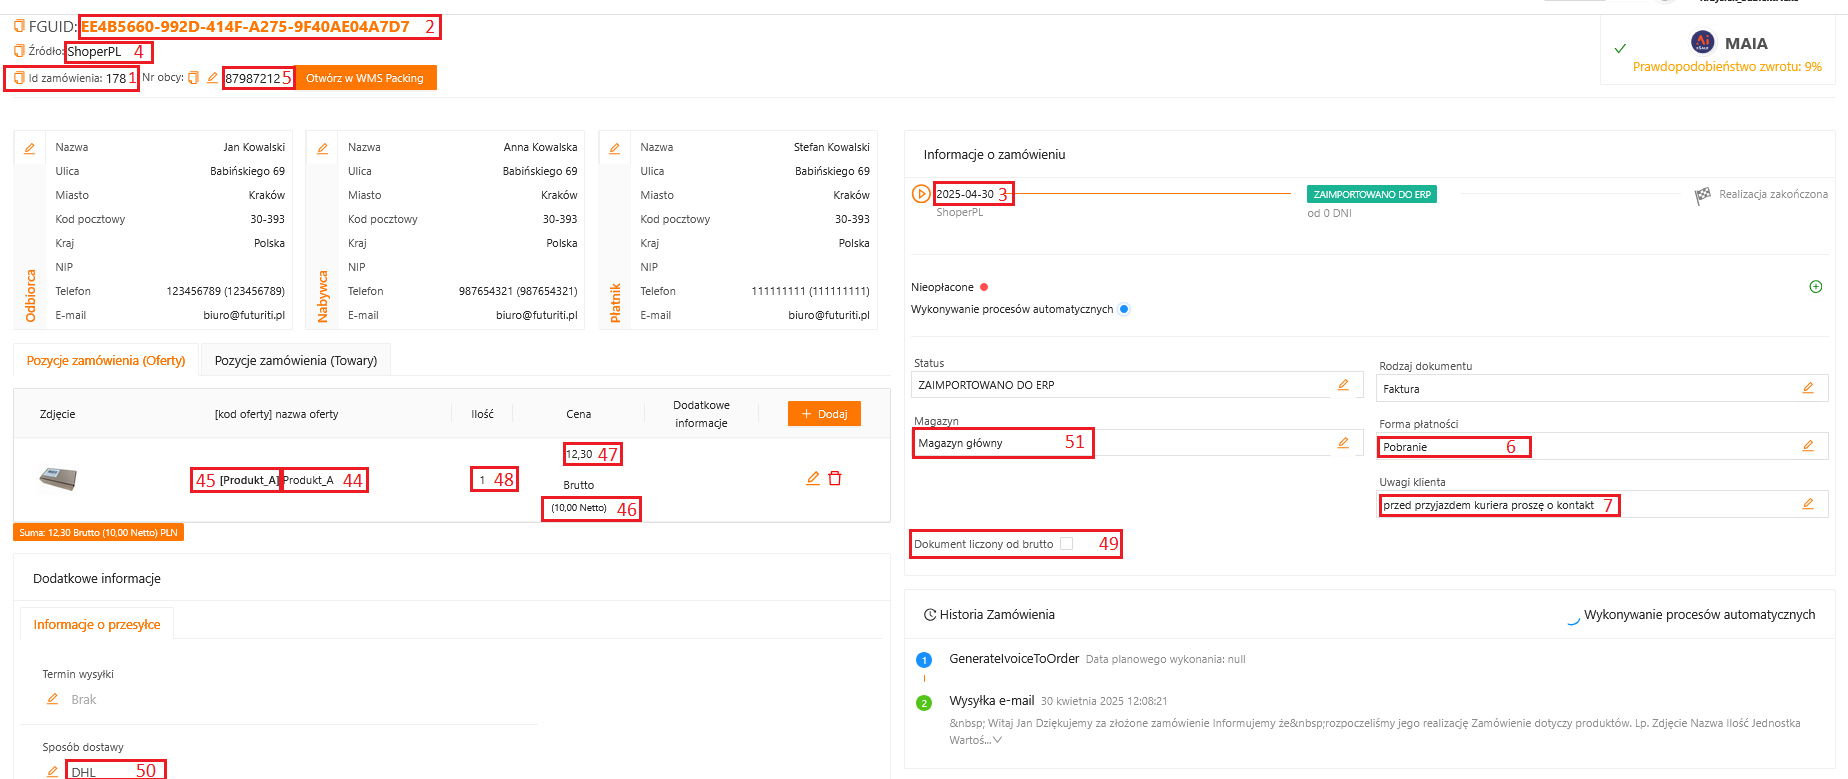This screenshot has width=1848, height=779.
Task: Click the green plus icon beside Nieopłacone
Action: pyautogui.click(x=1816, y=287)
